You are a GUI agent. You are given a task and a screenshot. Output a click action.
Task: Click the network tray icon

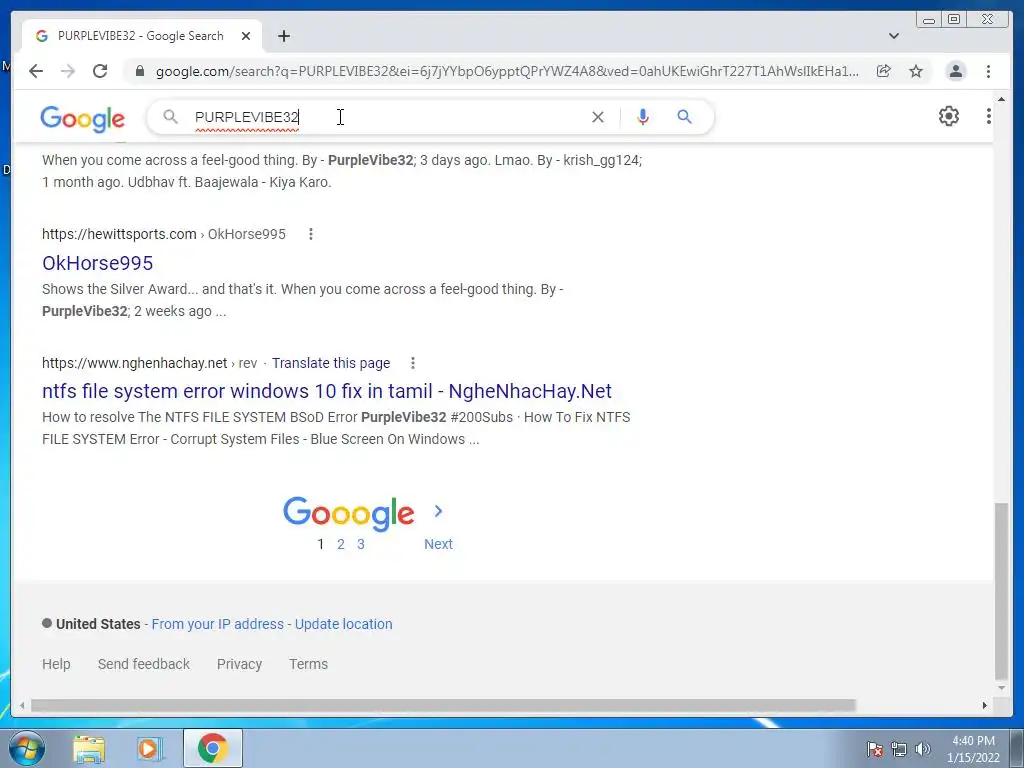click(x=899, y=749)
